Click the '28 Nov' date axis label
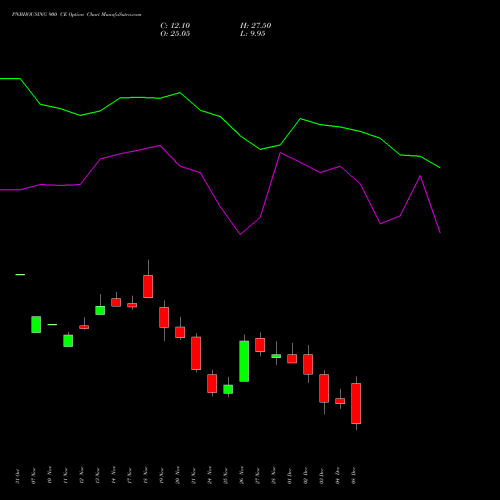 [x=274, y=476]
